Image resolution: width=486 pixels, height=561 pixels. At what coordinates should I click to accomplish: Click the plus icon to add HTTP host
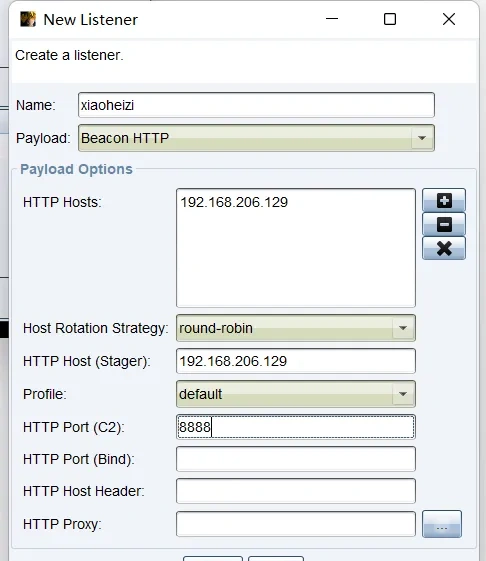click(x=444, y=200)
